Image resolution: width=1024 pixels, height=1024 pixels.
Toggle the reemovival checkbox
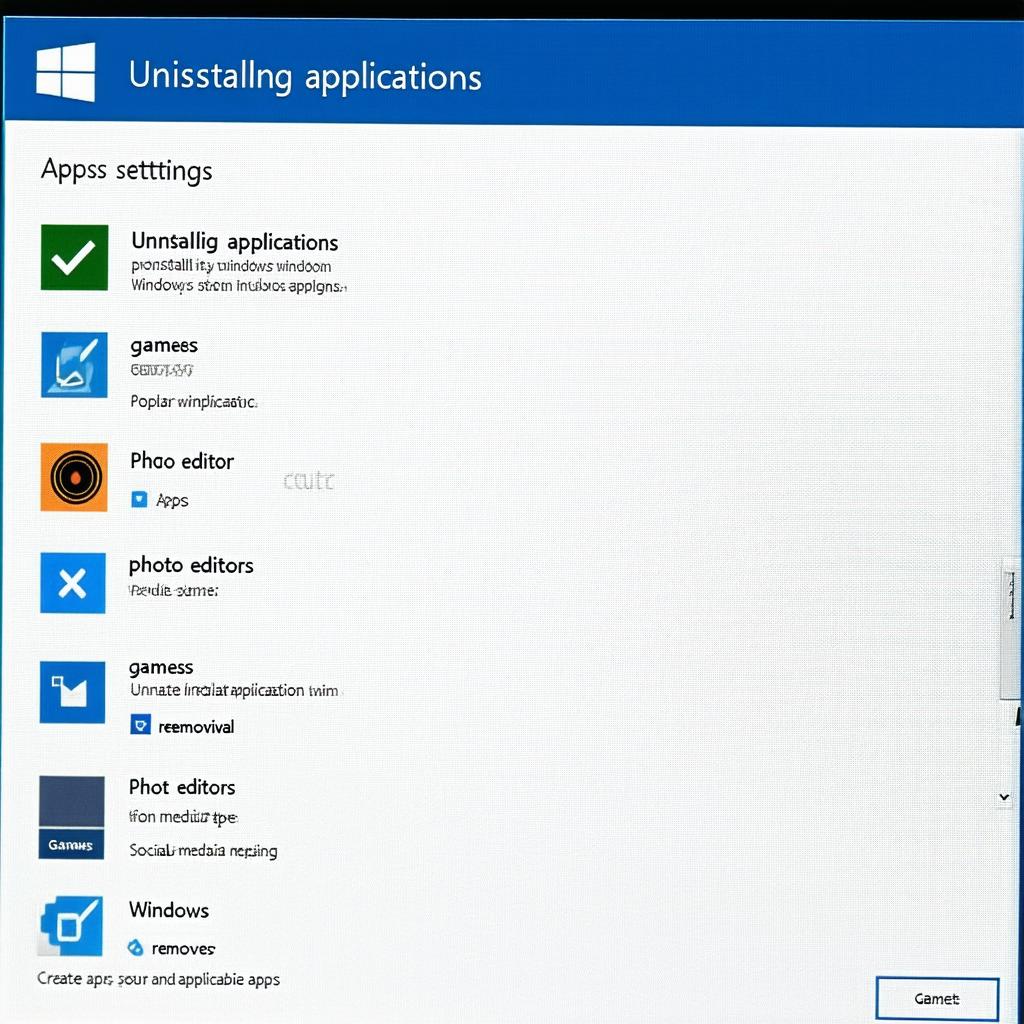[x=140, y=726]
